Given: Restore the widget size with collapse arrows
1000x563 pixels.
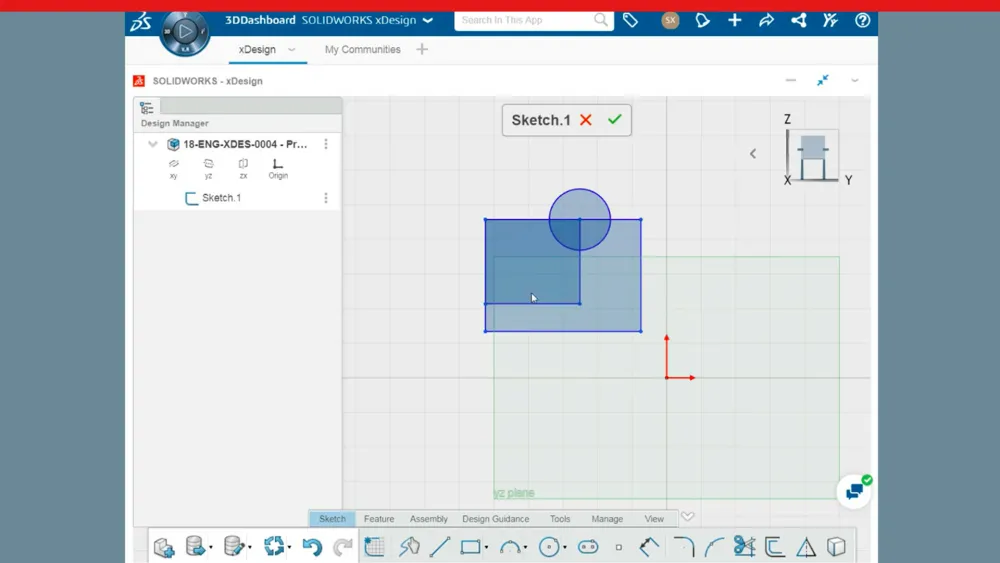Looking at the screenshot, I should [x=823, y=80].
